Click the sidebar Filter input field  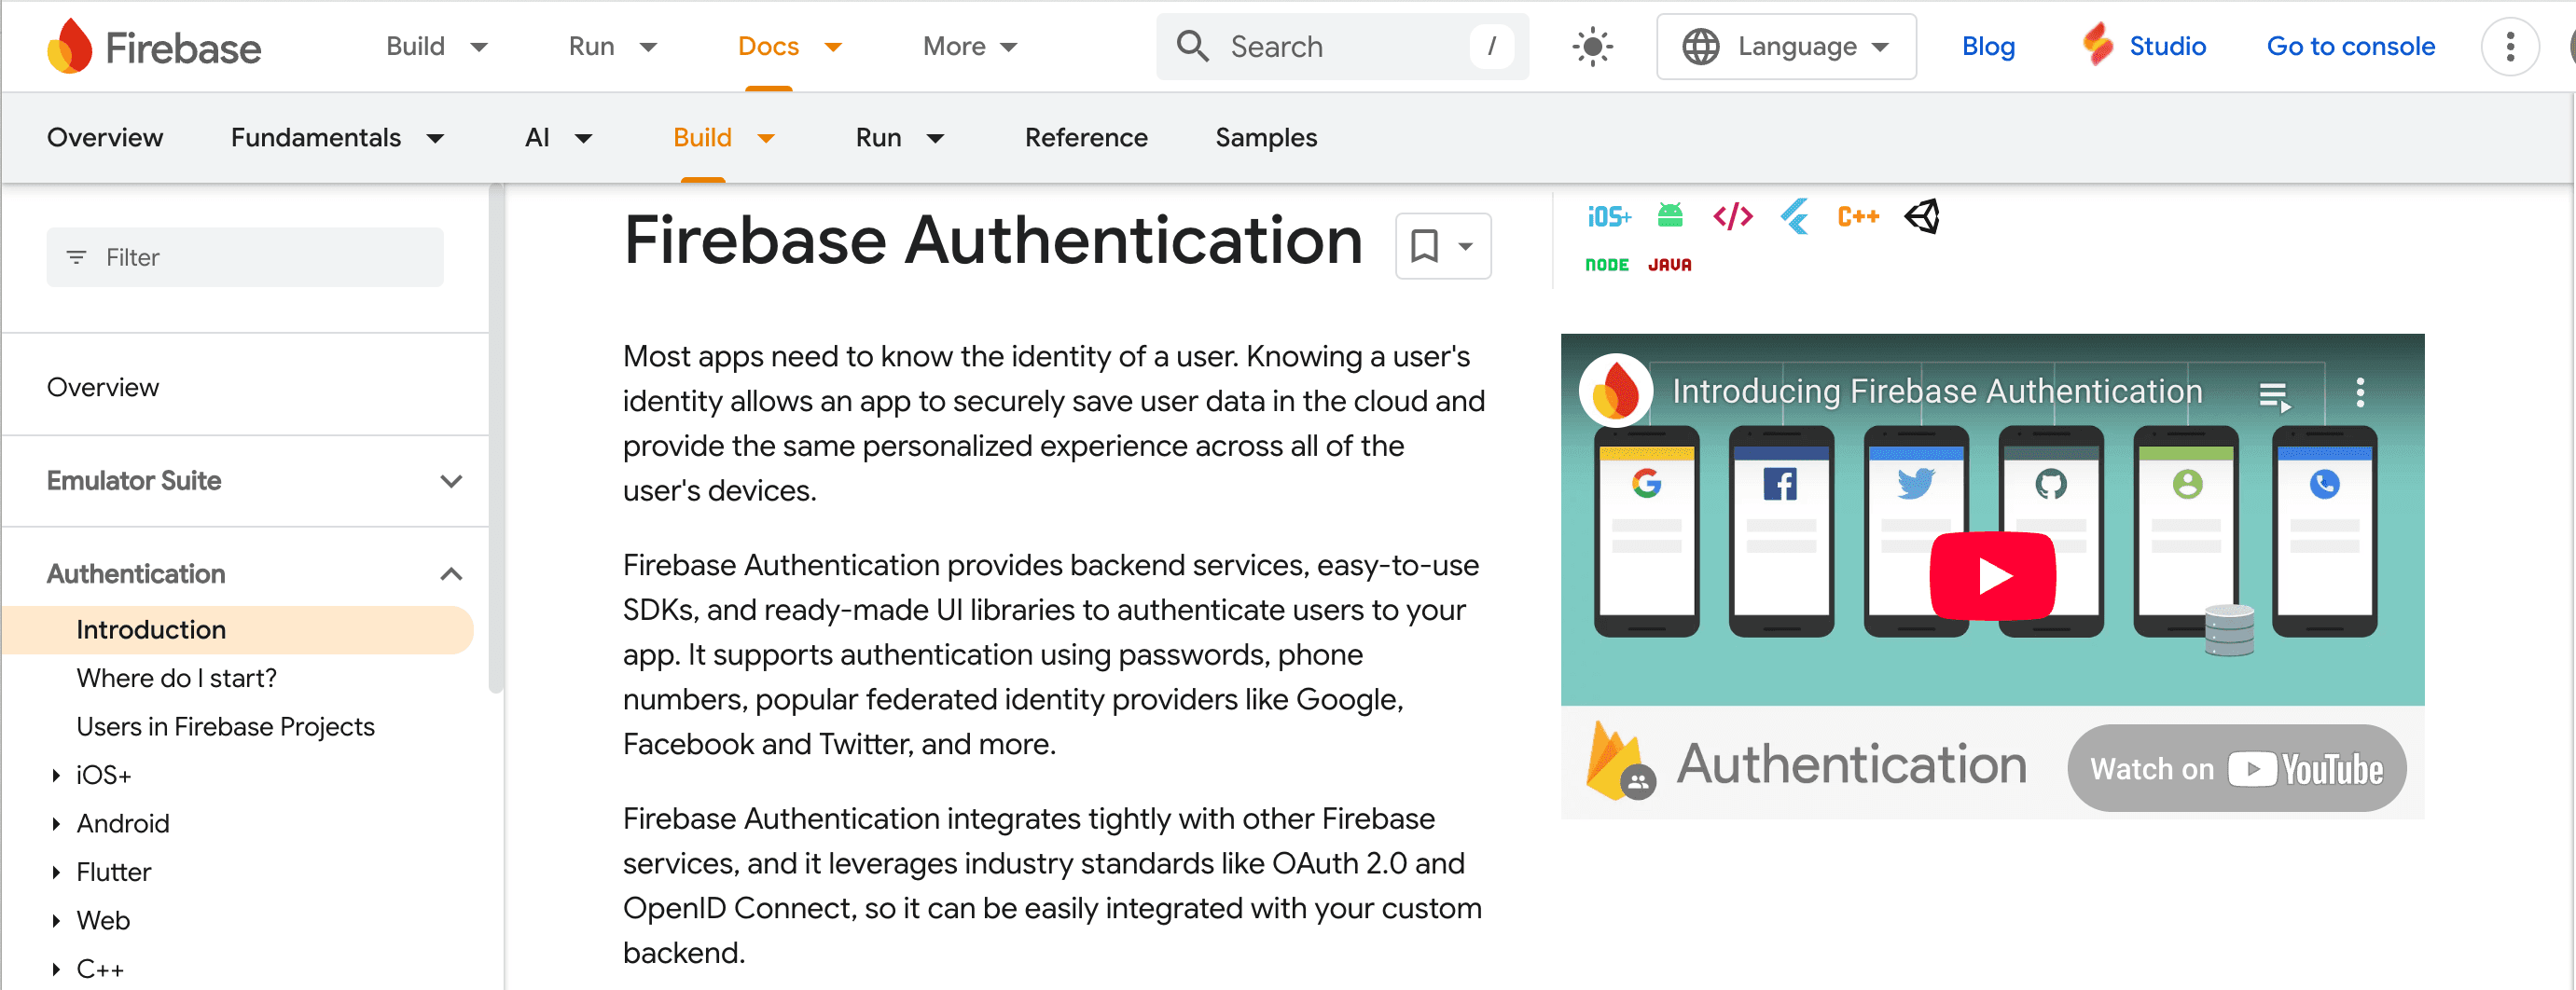point(245,258)
